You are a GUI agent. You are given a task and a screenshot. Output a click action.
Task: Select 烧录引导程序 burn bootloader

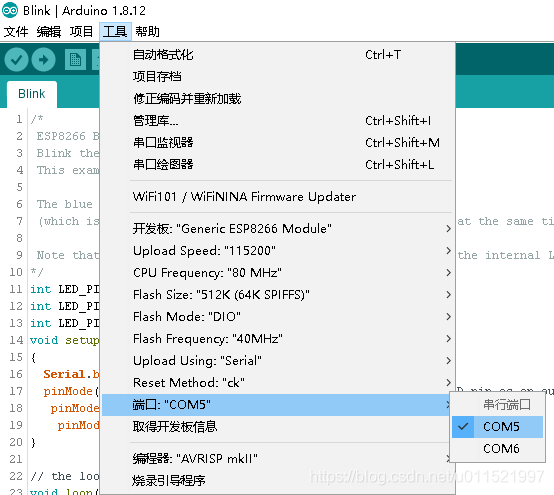click(278, 481)
